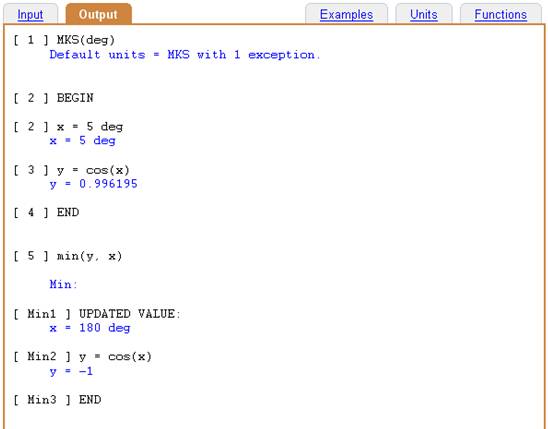Click the blue Min: label
The width and height of the screenshot is (548, 429).
[x=63, y=284]
